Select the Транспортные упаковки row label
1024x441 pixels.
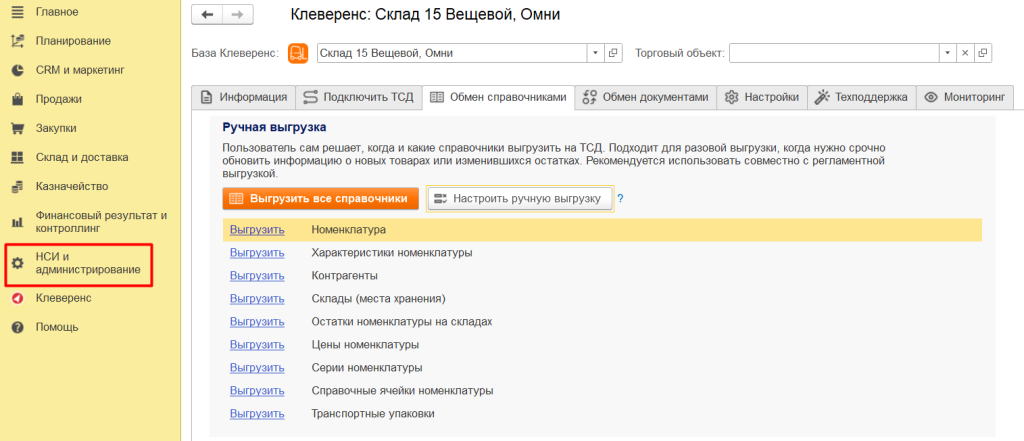tap(373, 414)
